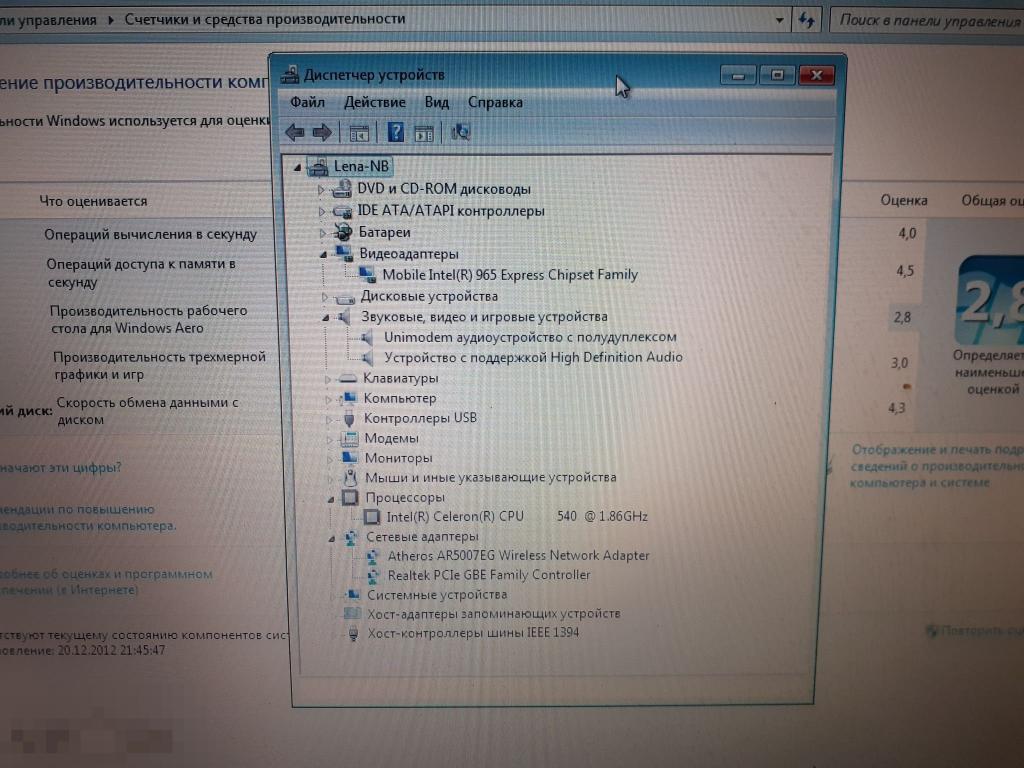
Task: Click the Back arrow in Device Manager toolbar
Action: click(295, 133)
